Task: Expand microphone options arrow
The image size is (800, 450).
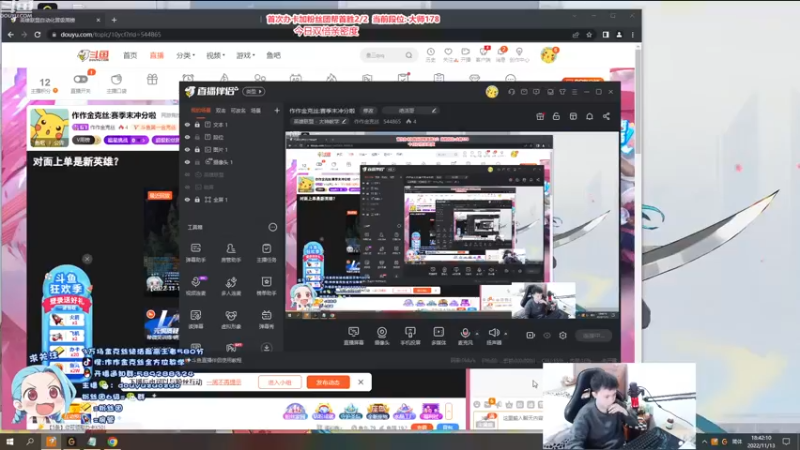Action: [x=477, y=334]
